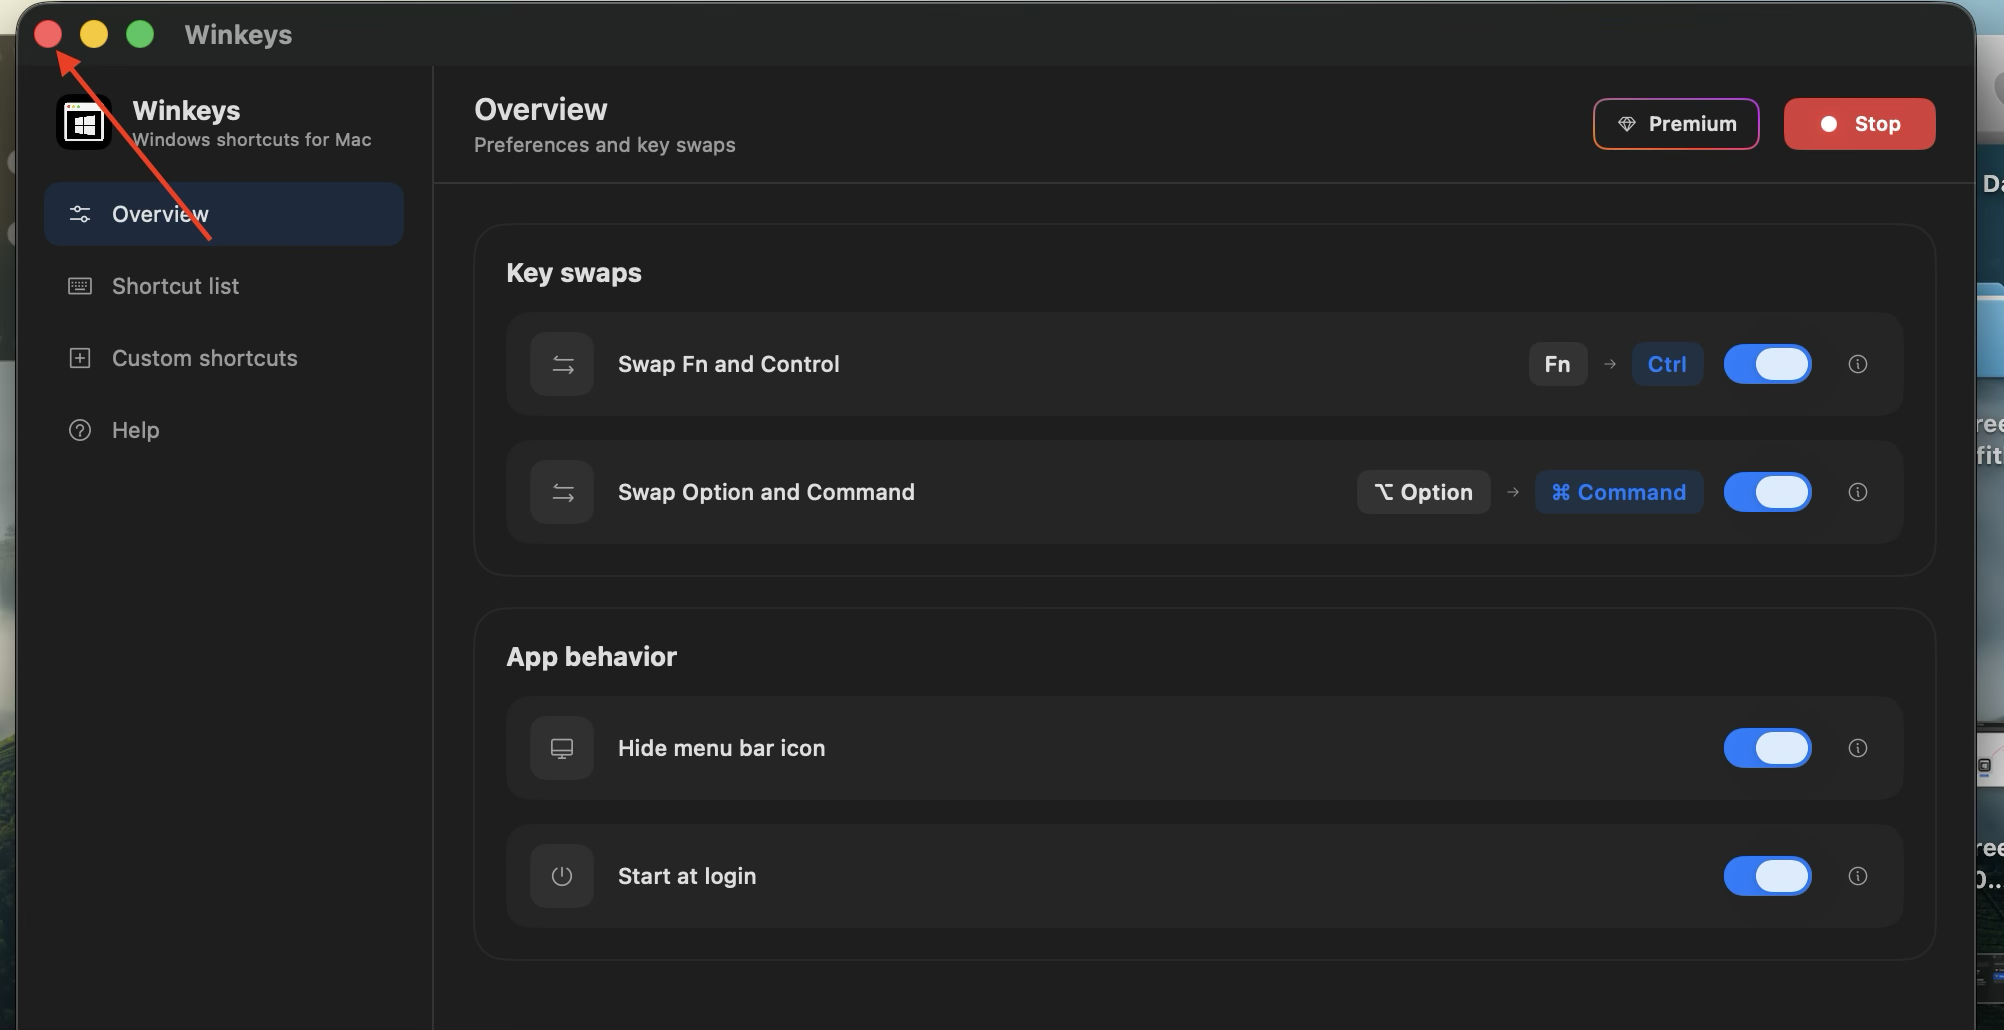The height and width of the screenshot is (1030, 2004).
Task: Click the Key swaps heading
Action: point(574,273)
